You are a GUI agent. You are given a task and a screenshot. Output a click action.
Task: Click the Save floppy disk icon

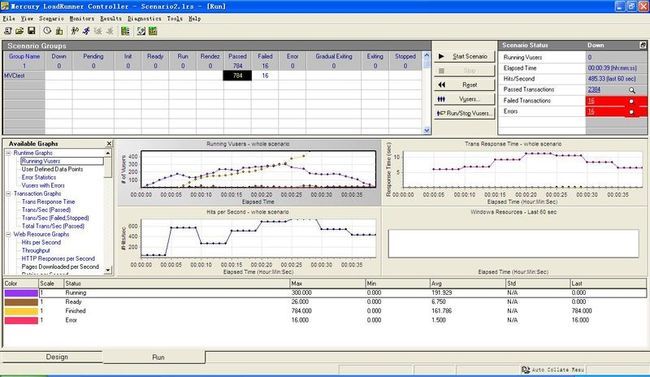tap(31, 31)
